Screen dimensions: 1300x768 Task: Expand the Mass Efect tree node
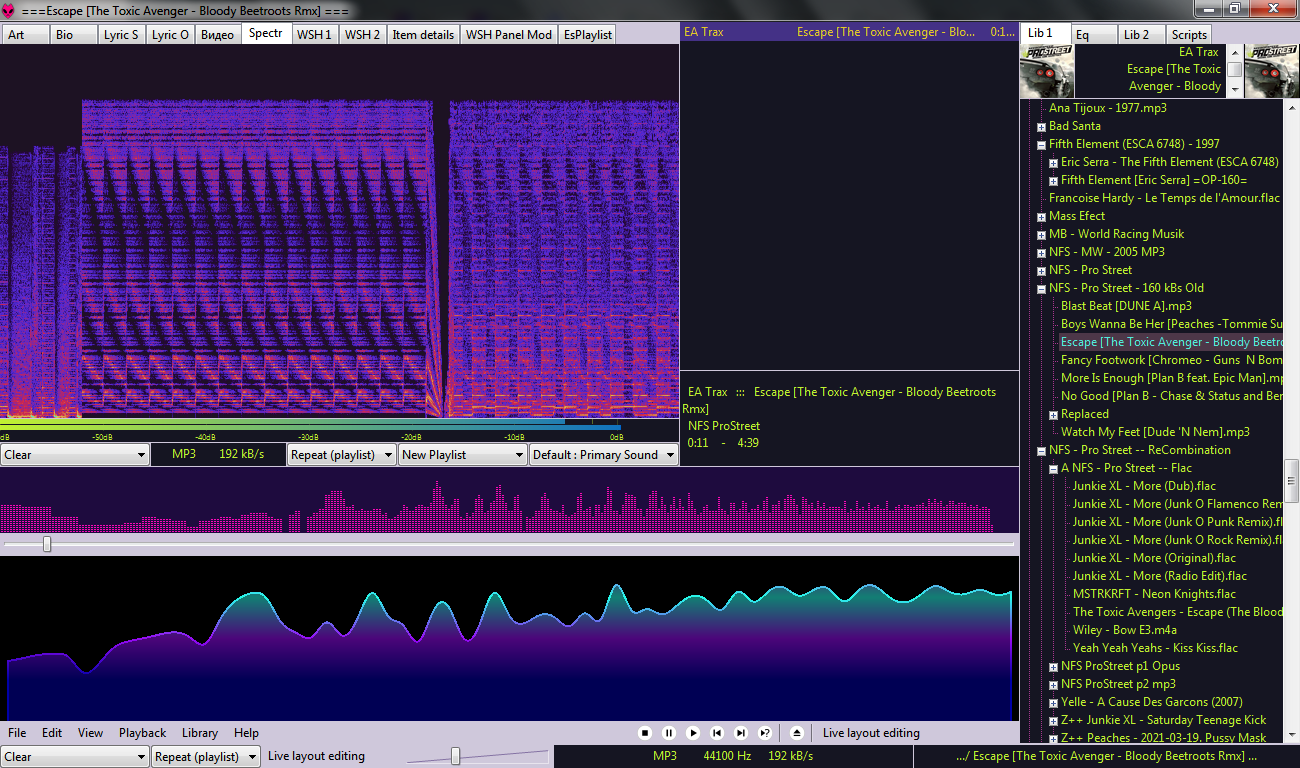pos(1041,217)
